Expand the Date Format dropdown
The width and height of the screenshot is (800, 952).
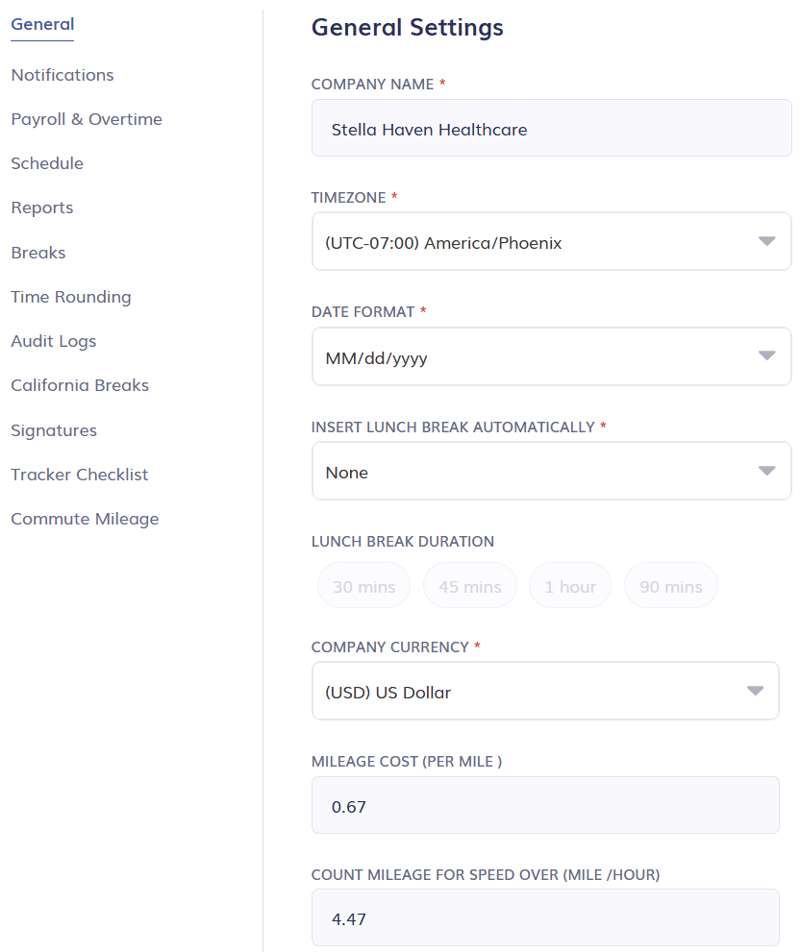coord(551,356)
